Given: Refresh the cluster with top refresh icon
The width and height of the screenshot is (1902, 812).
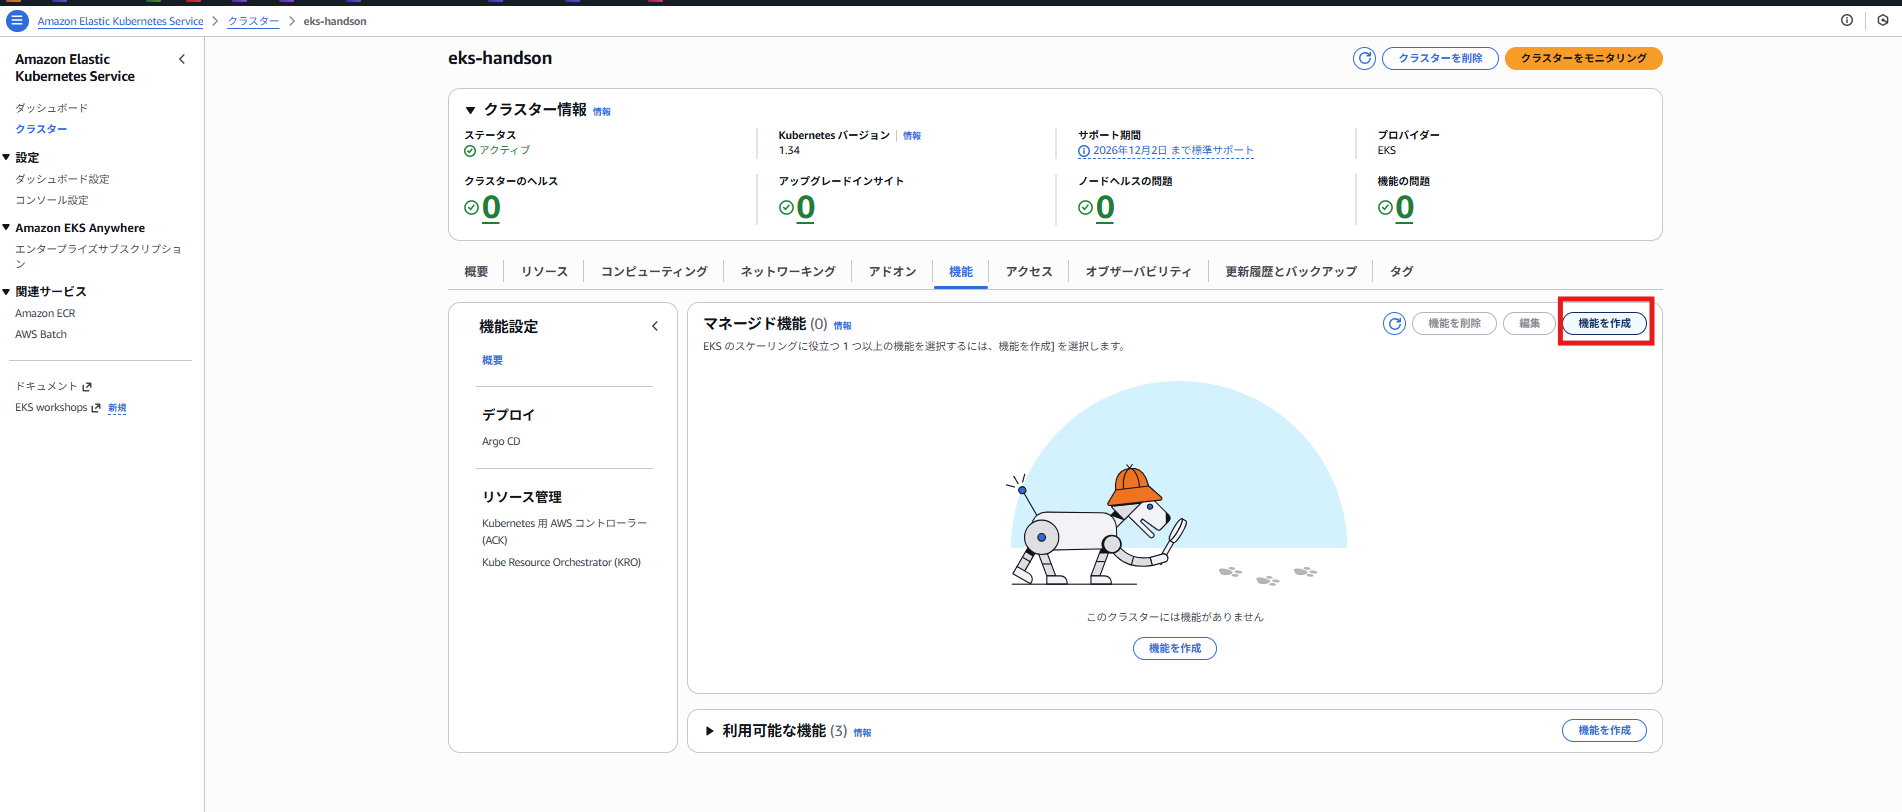Looking at the screenshot, I should coord(1364,58).
